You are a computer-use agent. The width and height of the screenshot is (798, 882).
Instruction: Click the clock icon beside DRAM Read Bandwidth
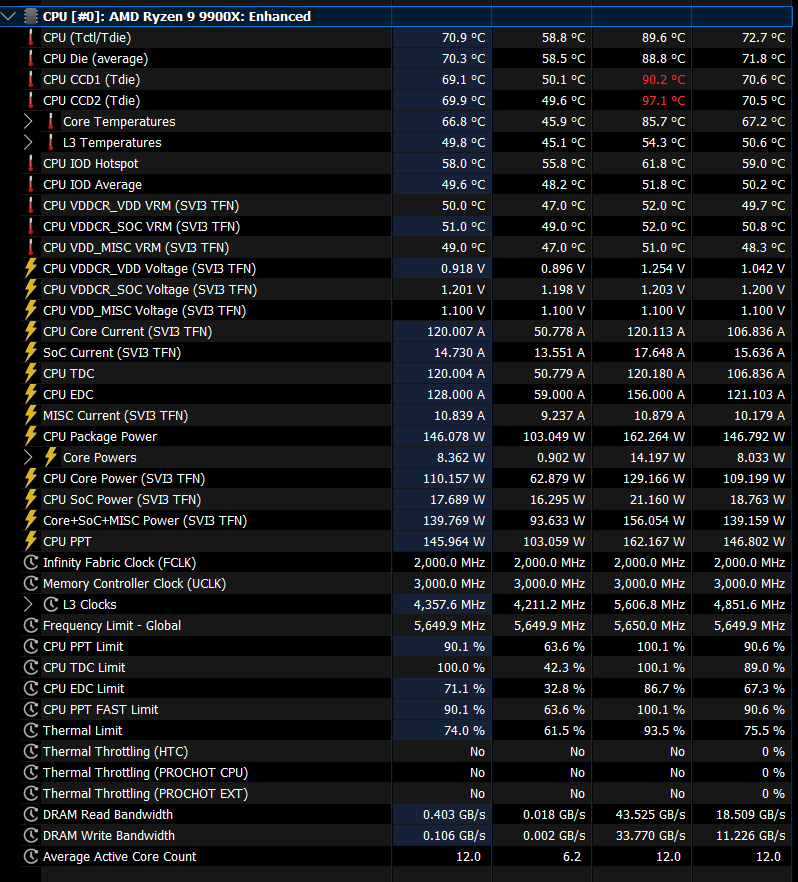pyautogui.click(x=31, y=814)
